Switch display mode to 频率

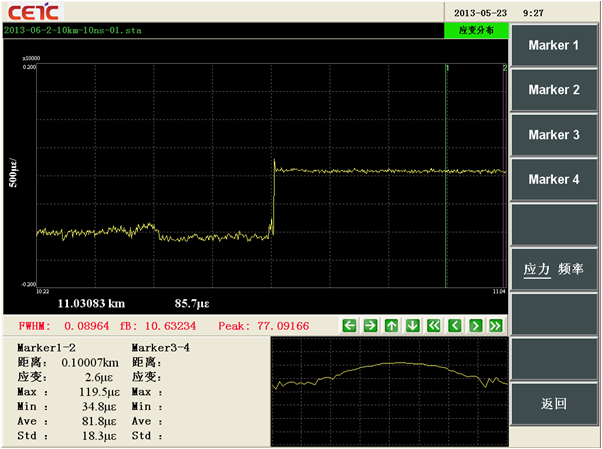pyautogui.click(x=570, y=270)
